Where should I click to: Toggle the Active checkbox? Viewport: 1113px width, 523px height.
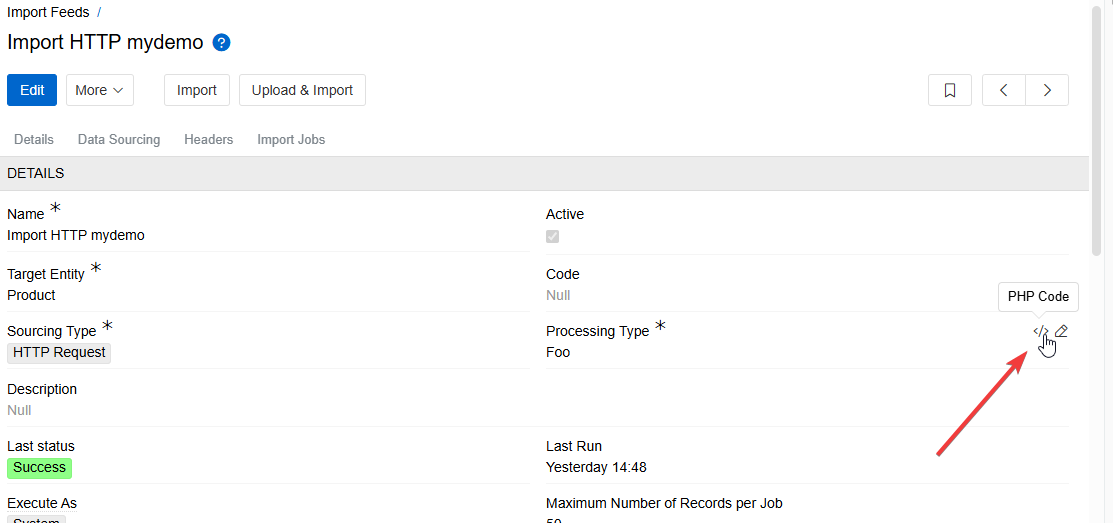click(x=552, y=236)
